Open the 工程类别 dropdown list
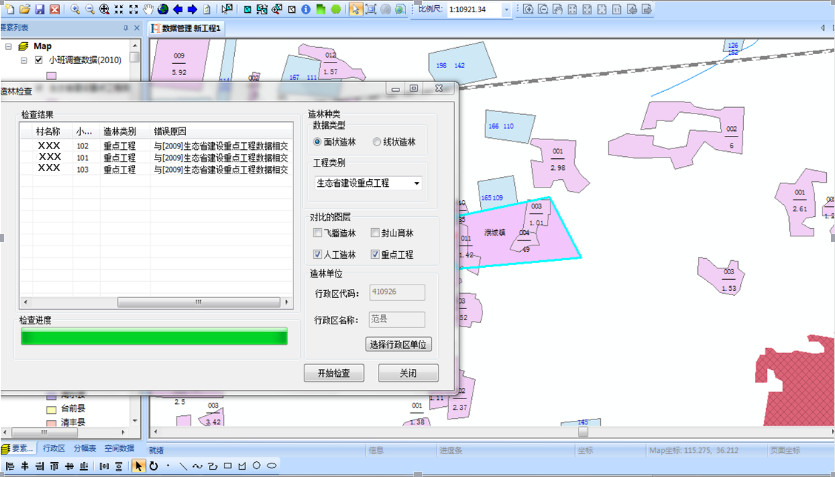 (416, 184)
